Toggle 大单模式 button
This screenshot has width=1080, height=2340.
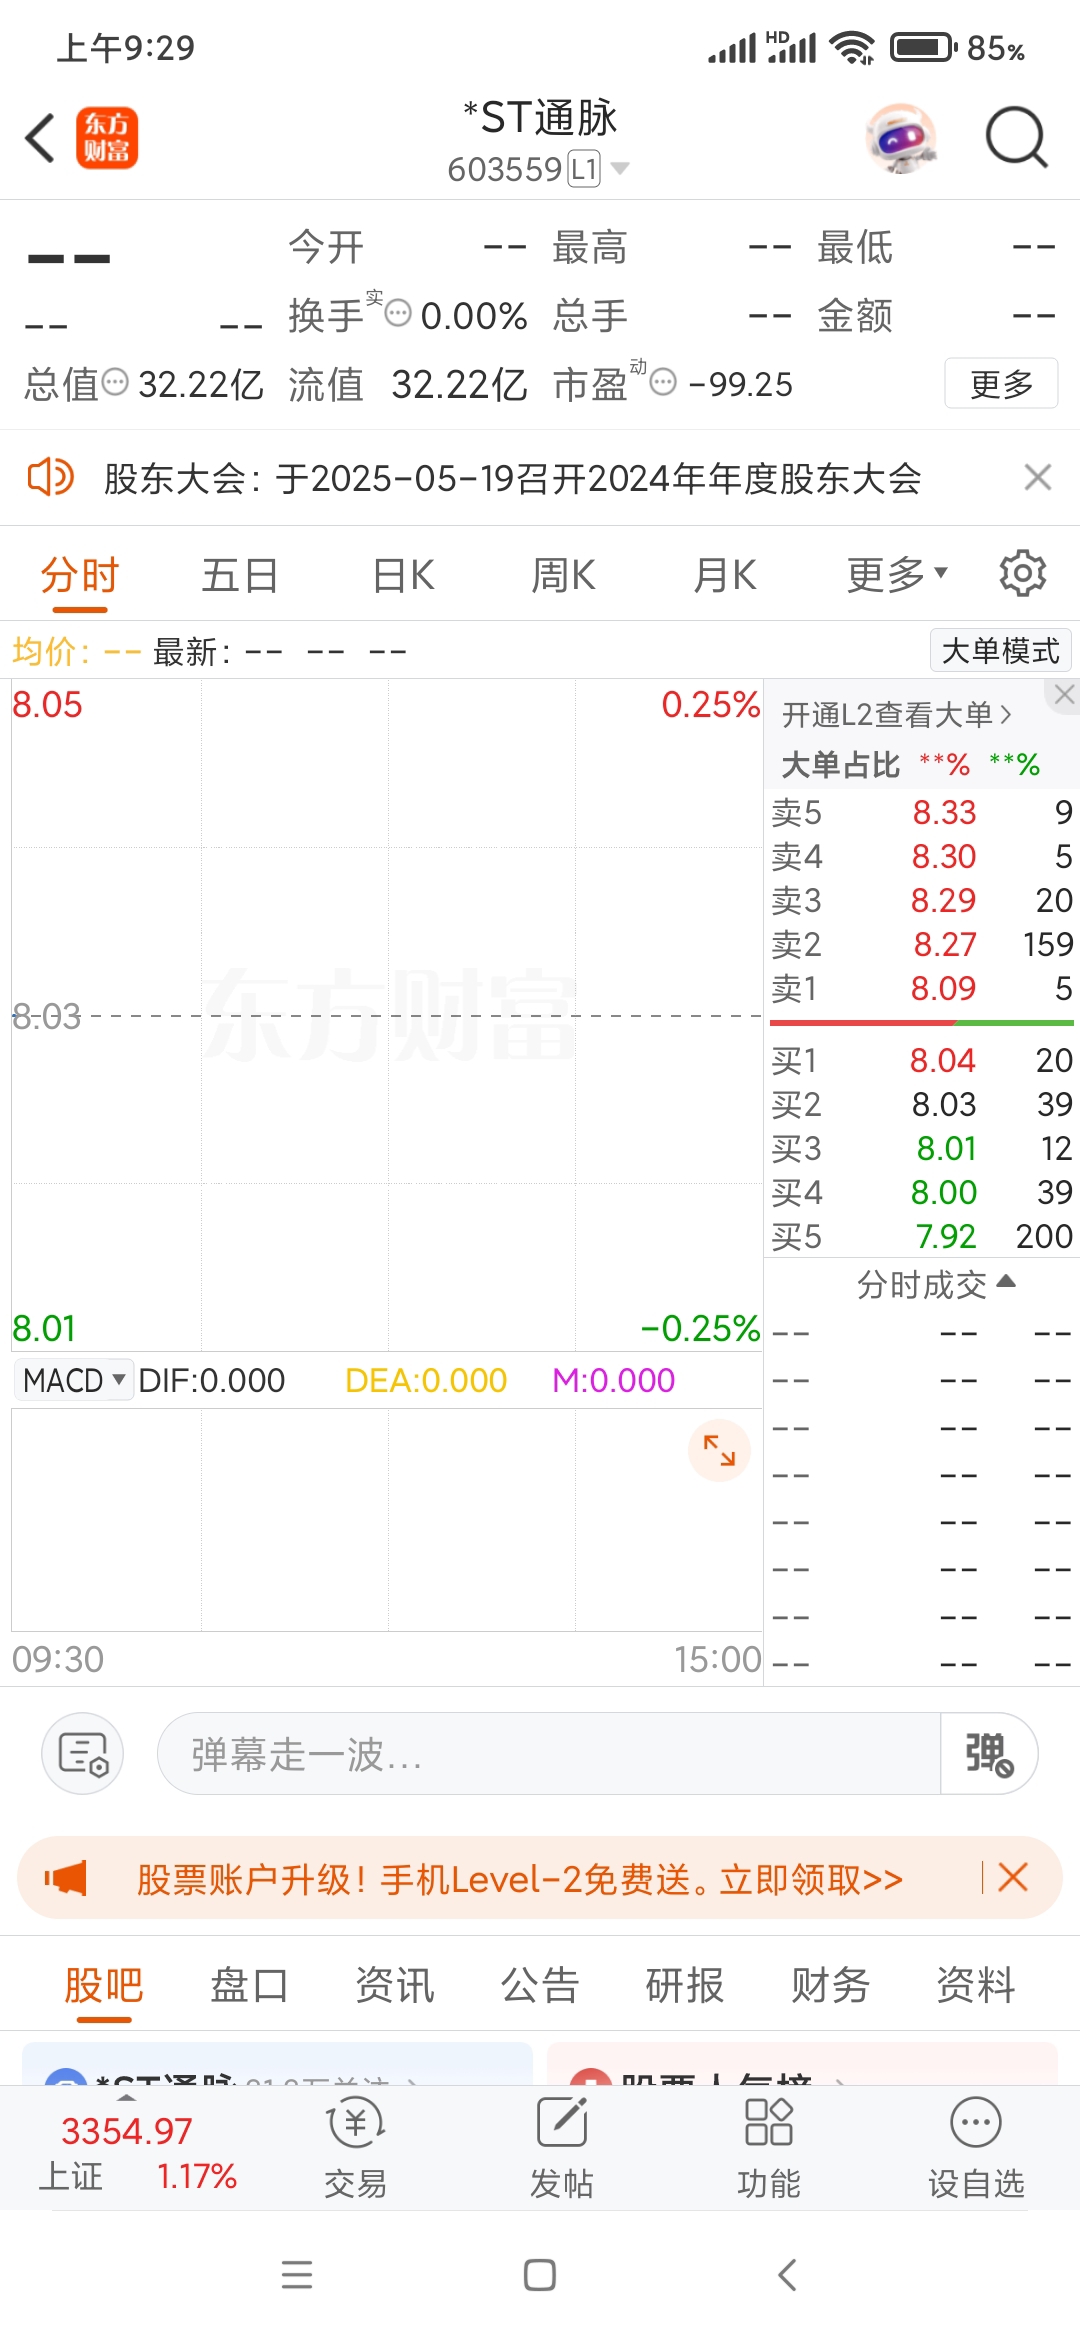pos(1000,651)
